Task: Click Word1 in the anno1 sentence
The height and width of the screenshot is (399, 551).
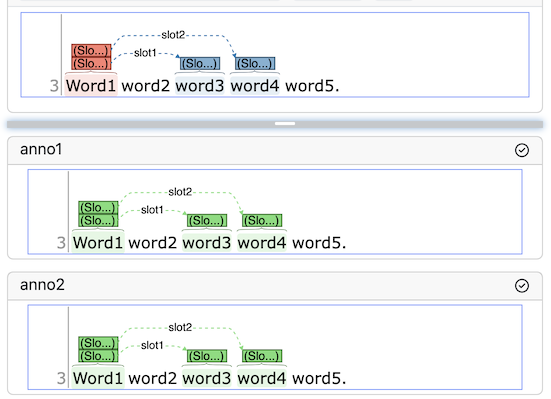Action: pyautogui.click(x=98, y=243)
